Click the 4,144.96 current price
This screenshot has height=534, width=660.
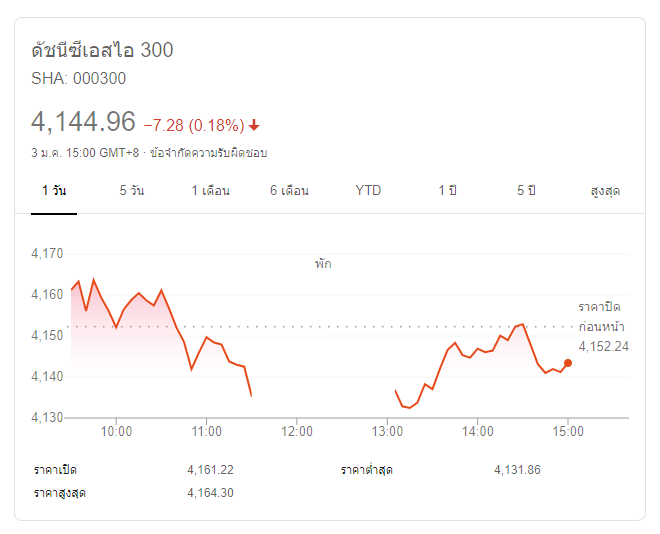click(x=83, y=122)
